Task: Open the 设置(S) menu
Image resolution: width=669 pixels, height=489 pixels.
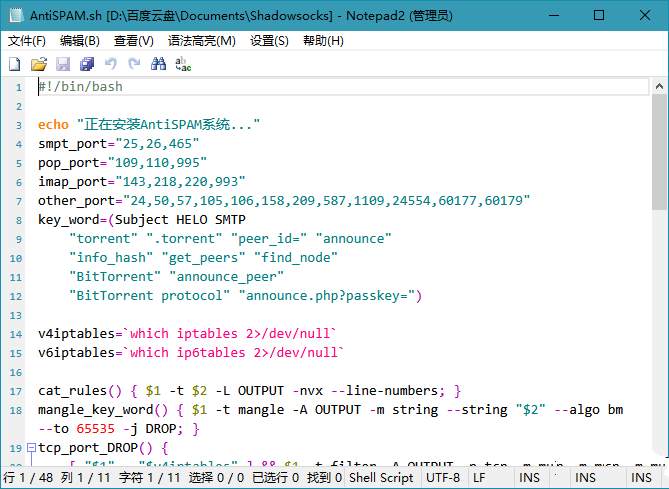Action: tap(269, 41)
